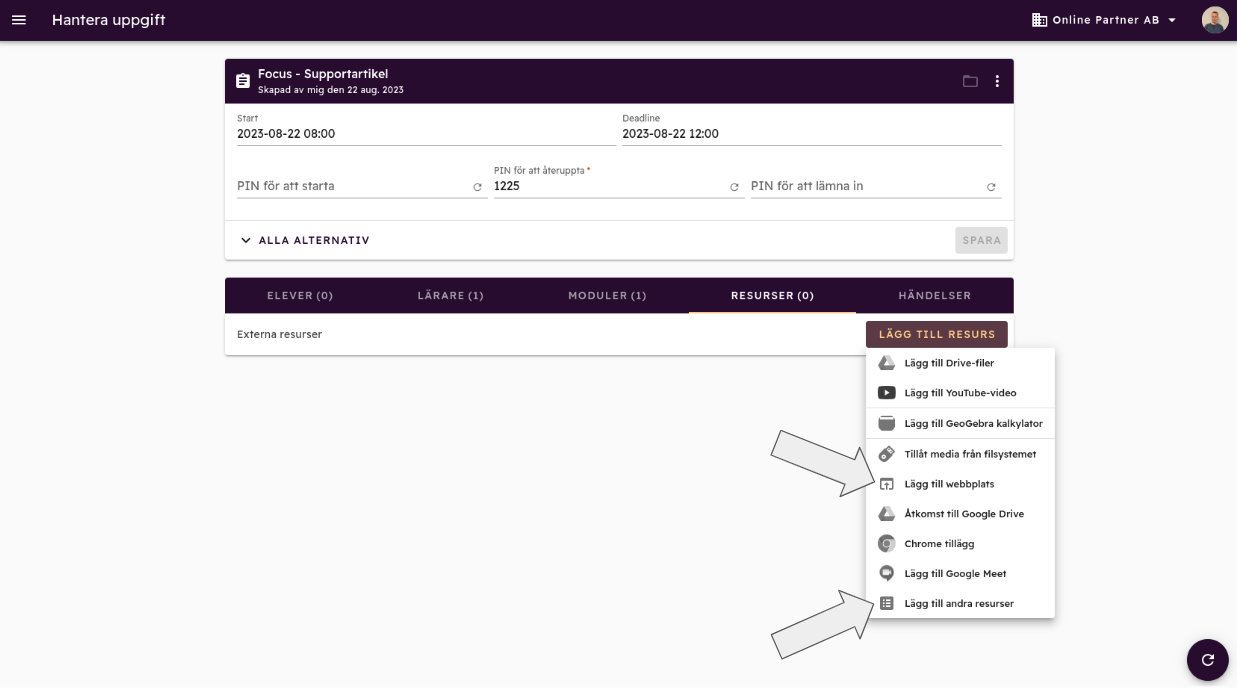Screen dimensions: 1237x688
Task: Switch to the Elever (0) tab
Action: [x=300, y=296]
